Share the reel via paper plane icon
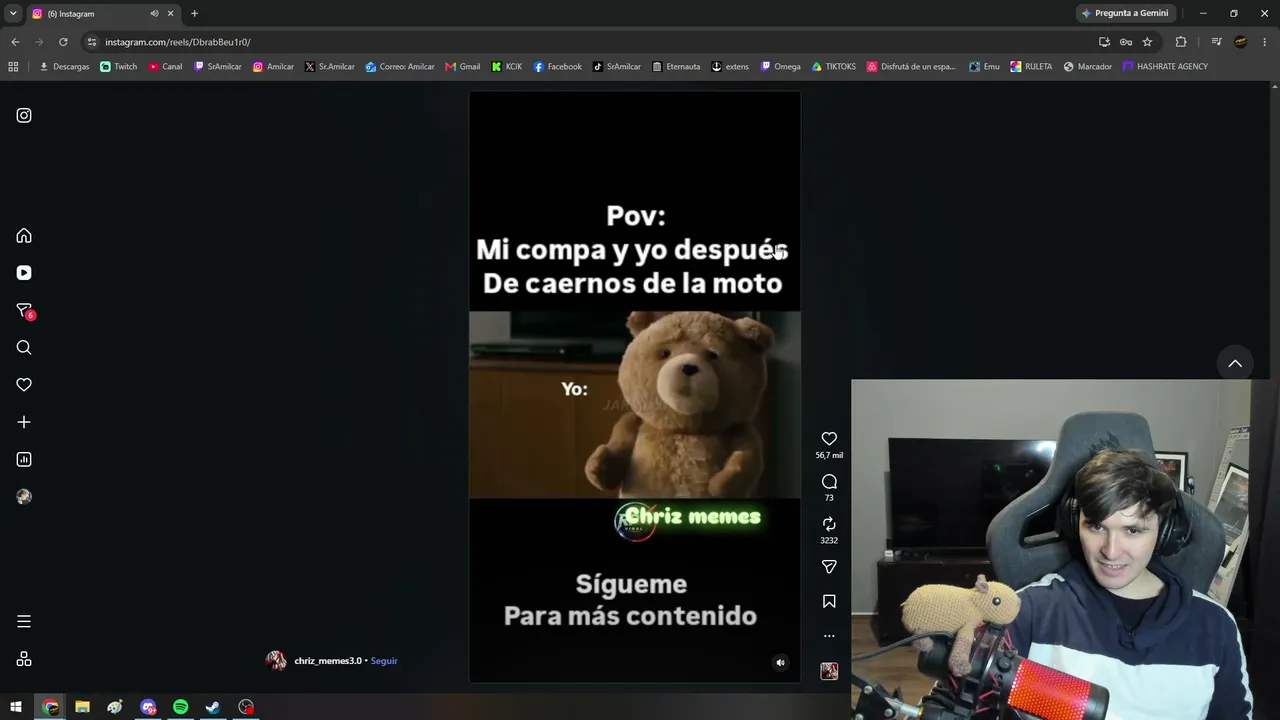 pos(829,567)
